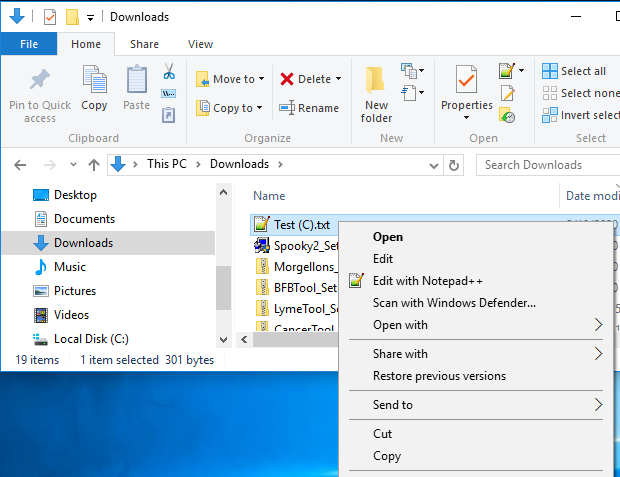620x477 pixels.
Task: Expand the Delete dropdown arrow
Action: tap(338, 79)
